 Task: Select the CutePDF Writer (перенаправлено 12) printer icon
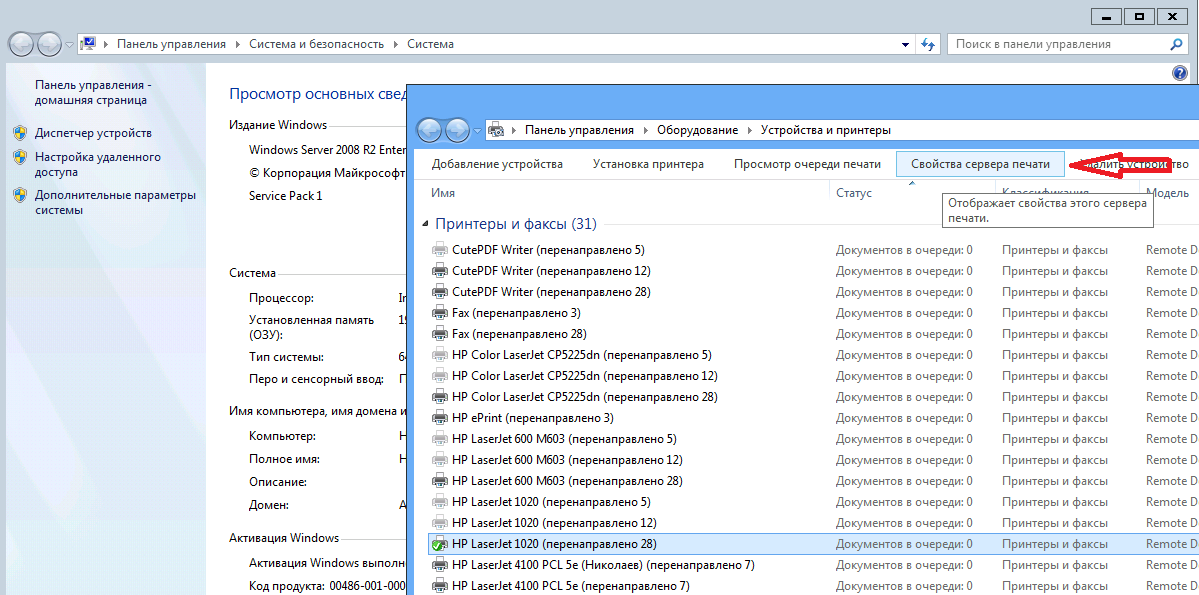440,271
